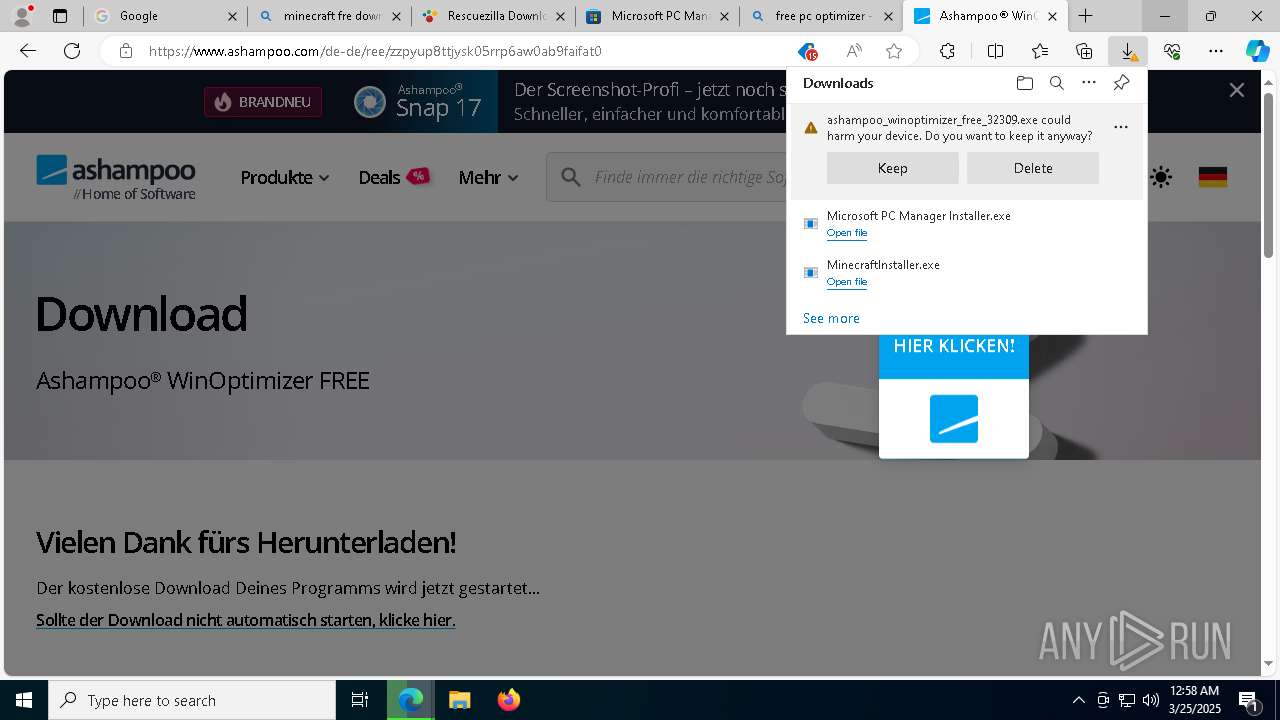Switch to the Google tab
This screenshot has width=1280, height=720.
(165, 16)
